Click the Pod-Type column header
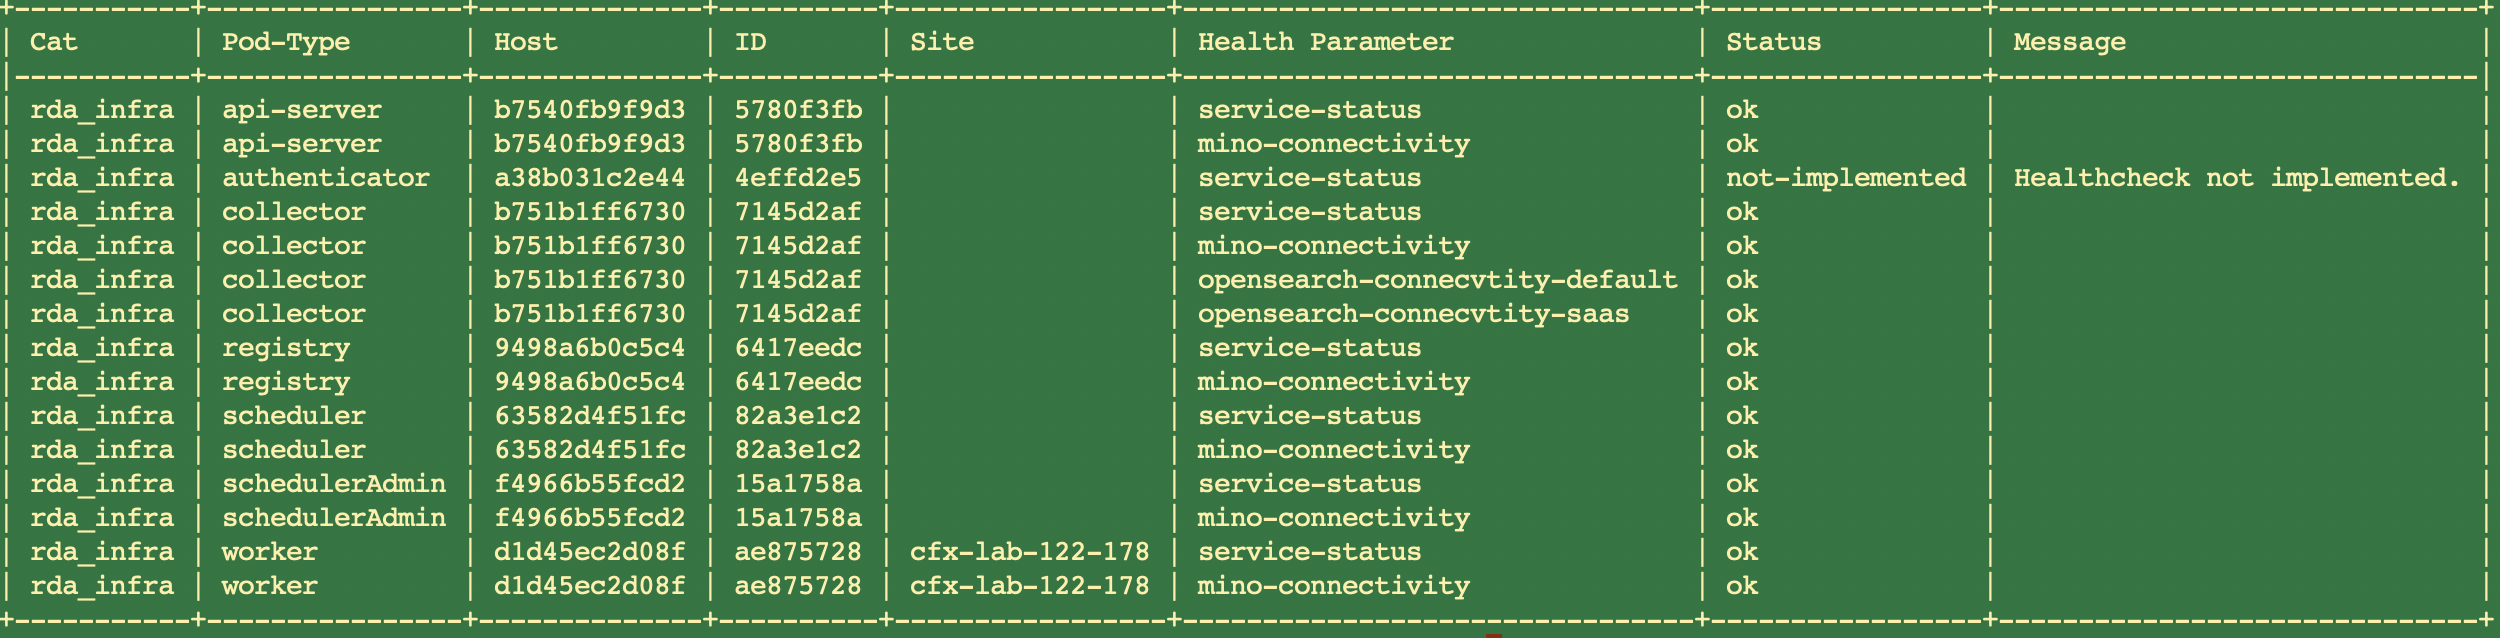 [285, 42]
